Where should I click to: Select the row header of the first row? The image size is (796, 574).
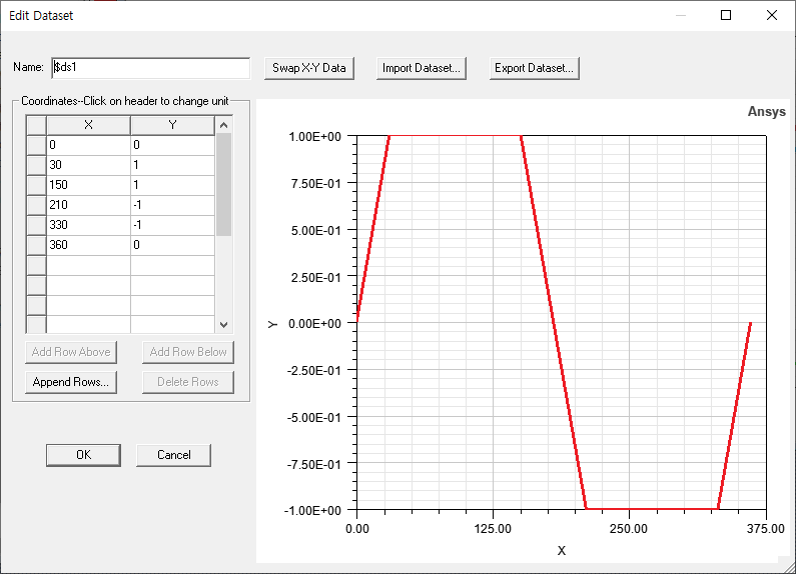(x=36, y=145)
